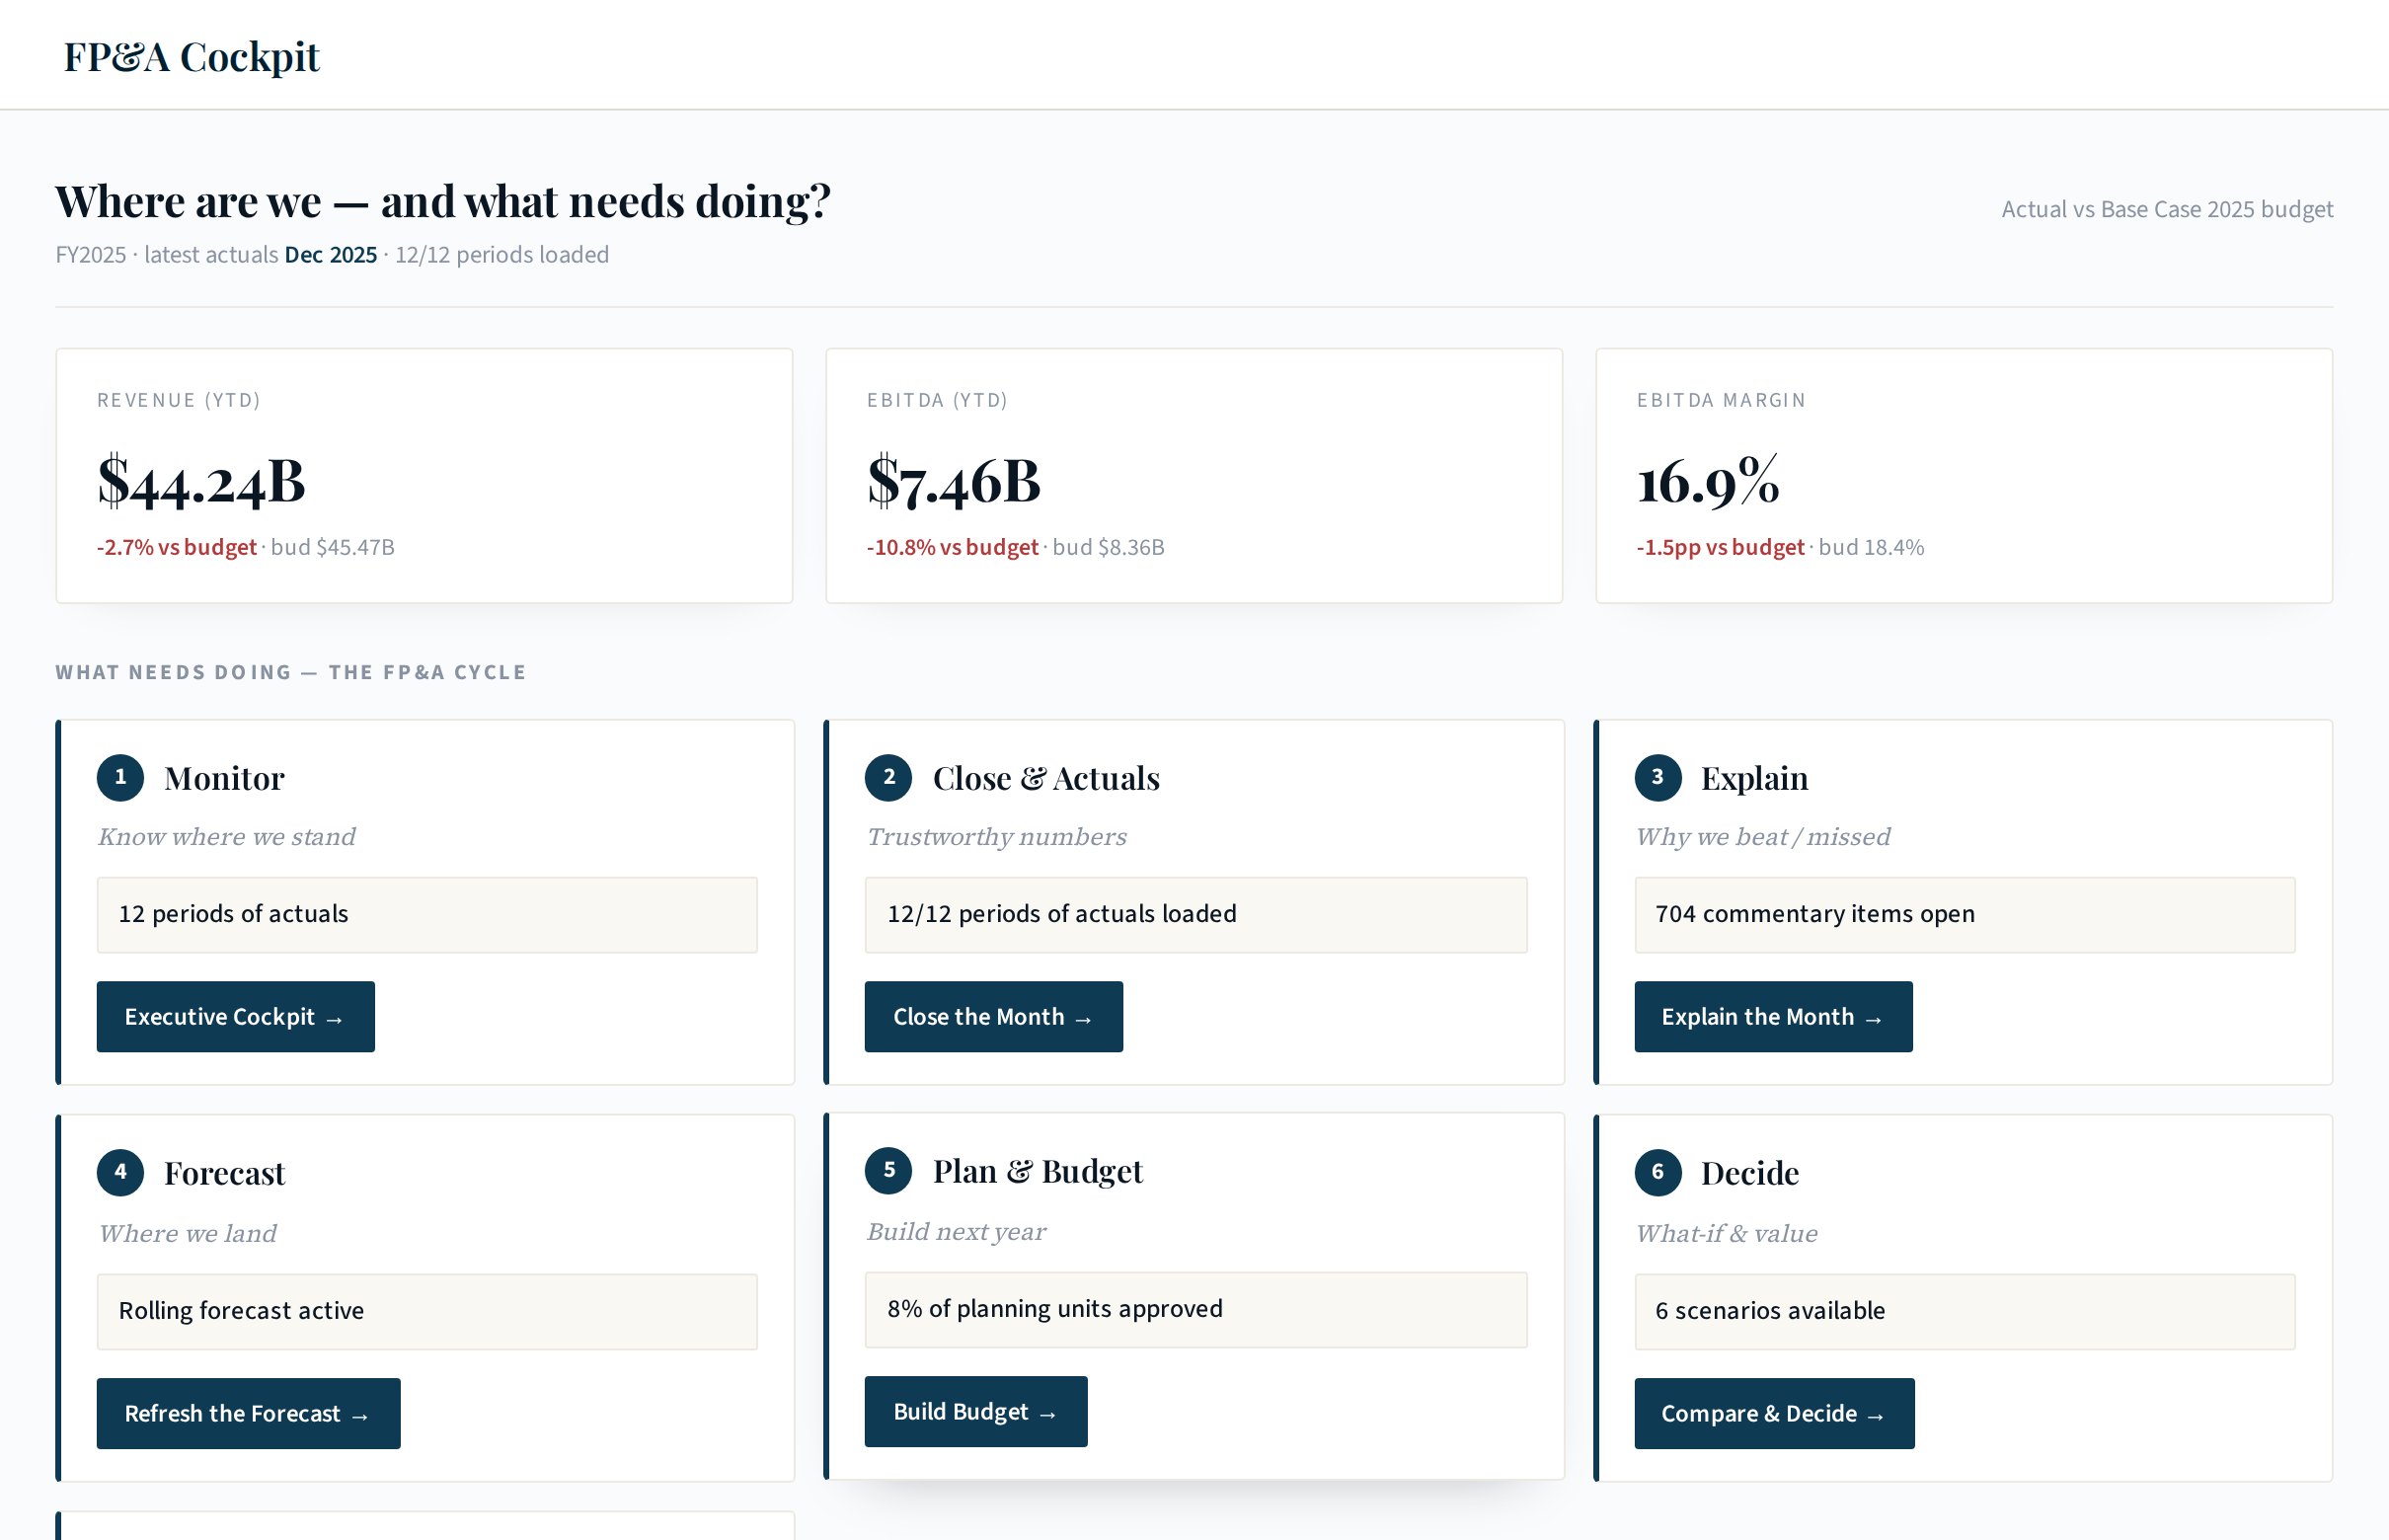
Task: Open the Build Budget button
Action: (976, 1411)
